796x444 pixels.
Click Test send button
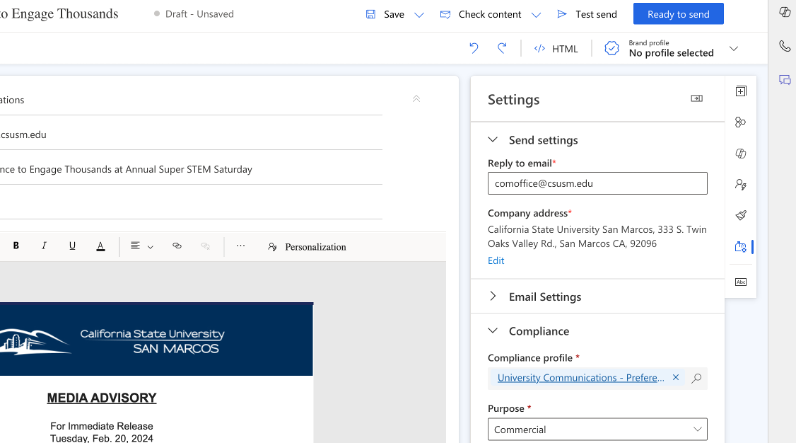587,14
